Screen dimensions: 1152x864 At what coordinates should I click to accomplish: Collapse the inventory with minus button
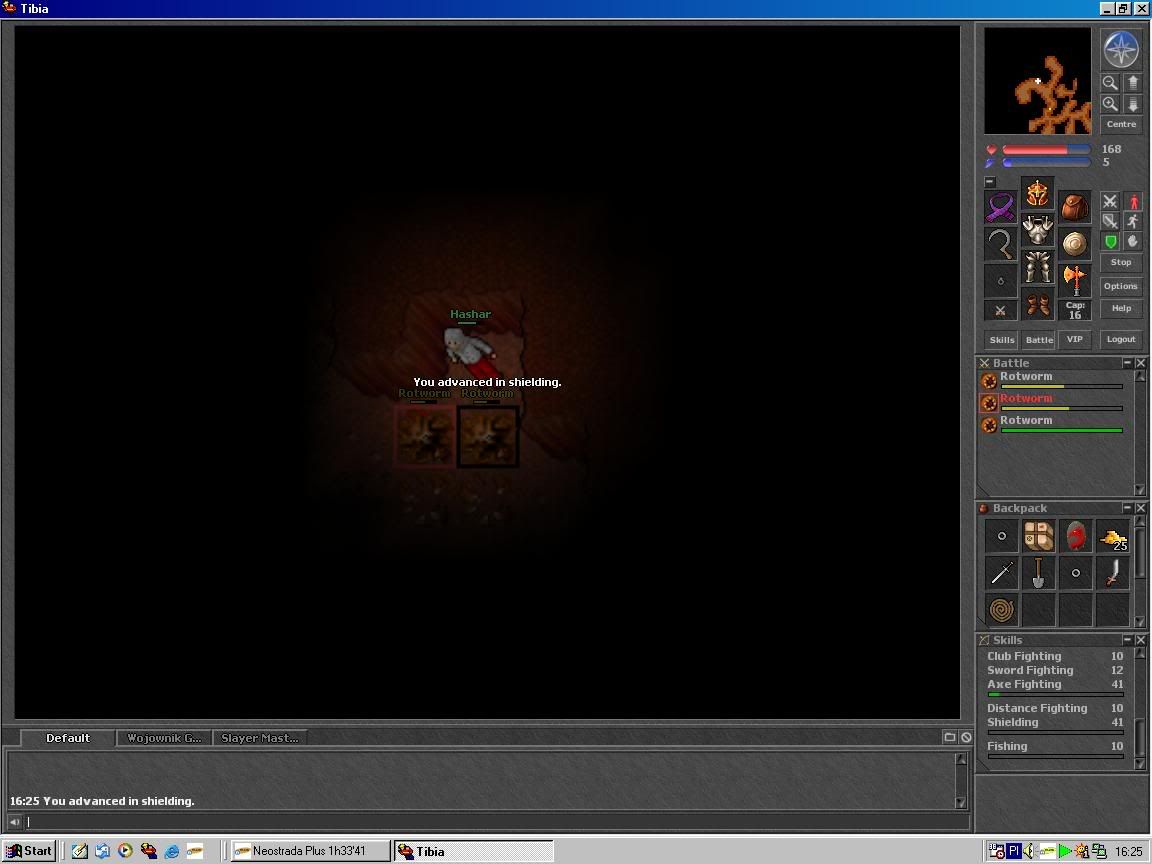coord(990,181)
